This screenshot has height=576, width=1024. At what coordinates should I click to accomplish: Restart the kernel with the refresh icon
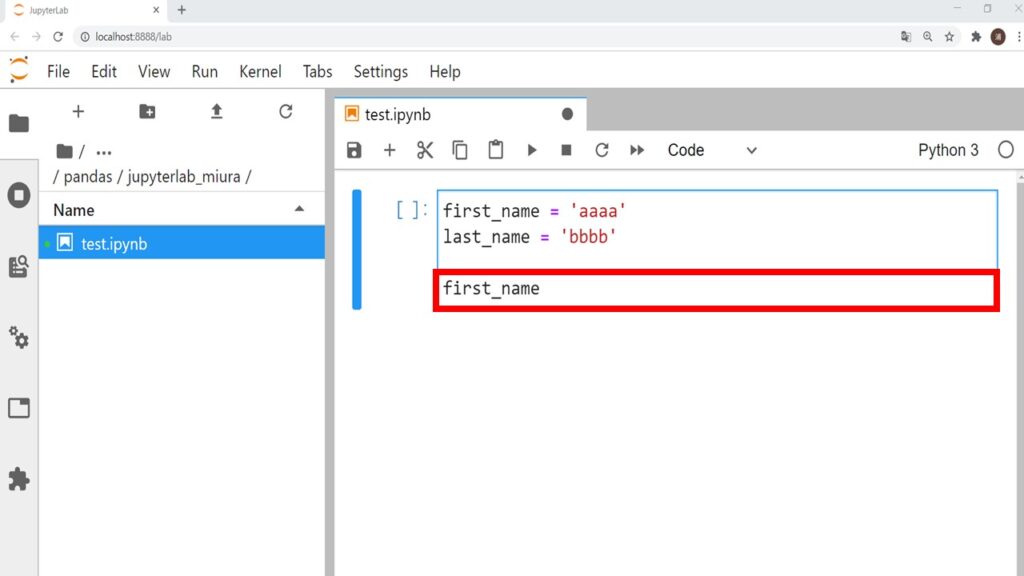tap(601, 149)
